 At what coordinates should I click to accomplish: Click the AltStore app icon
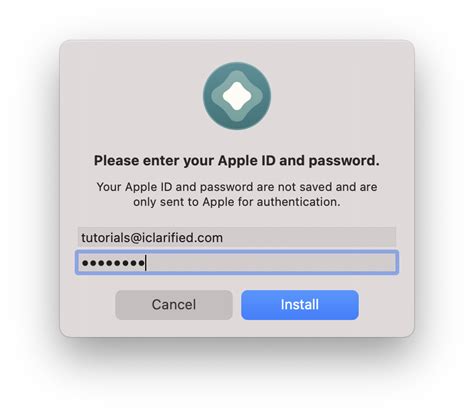tap(237, 96)
